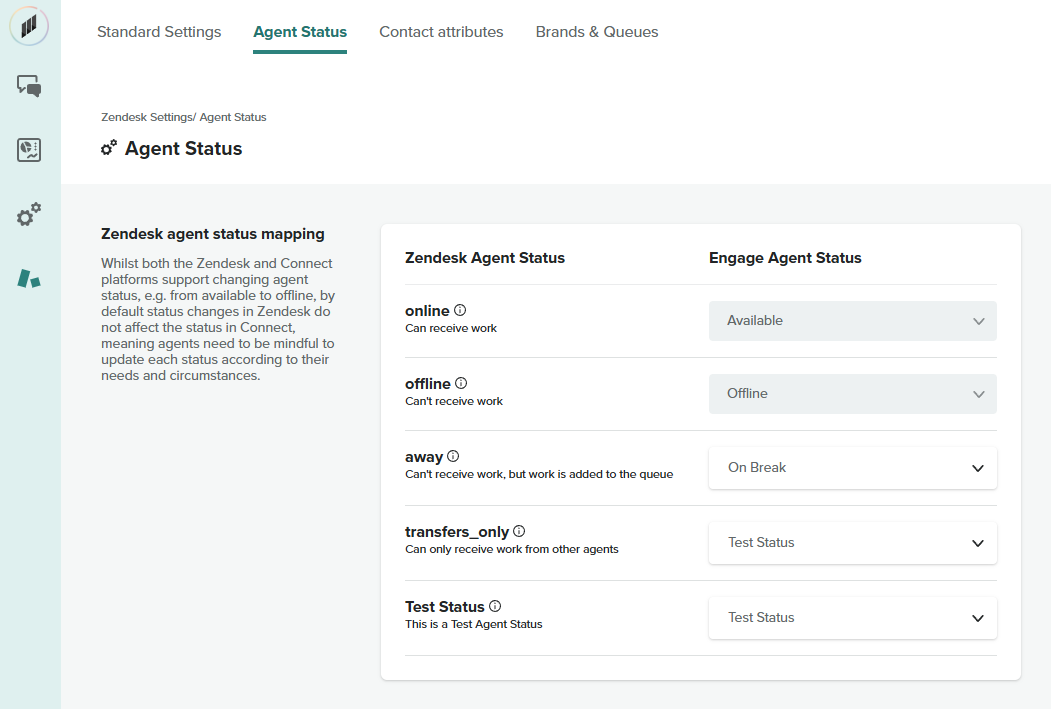This screenshot has width=1051, height=709.
Task: Click the info icon beside transfers_only
Action: 519,531
